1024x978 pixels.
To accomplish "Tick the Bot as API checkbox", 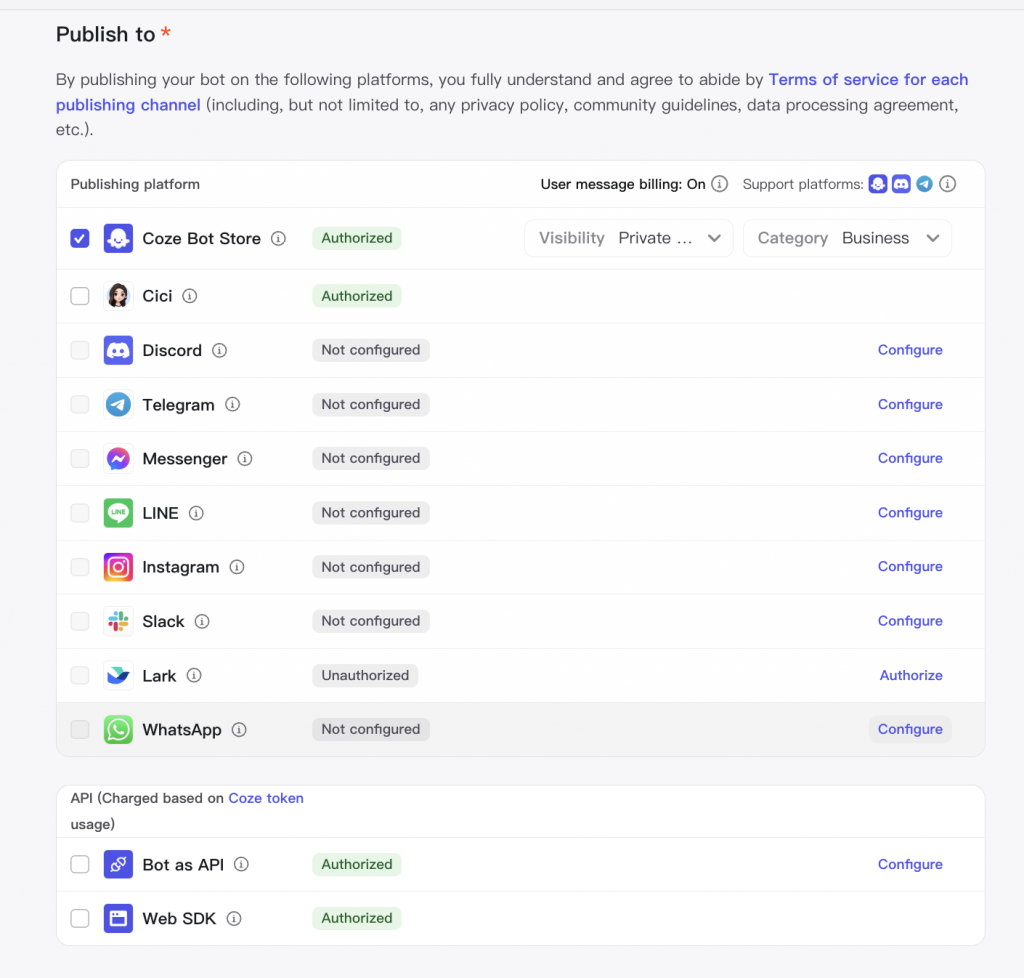I will click(80, 864).
